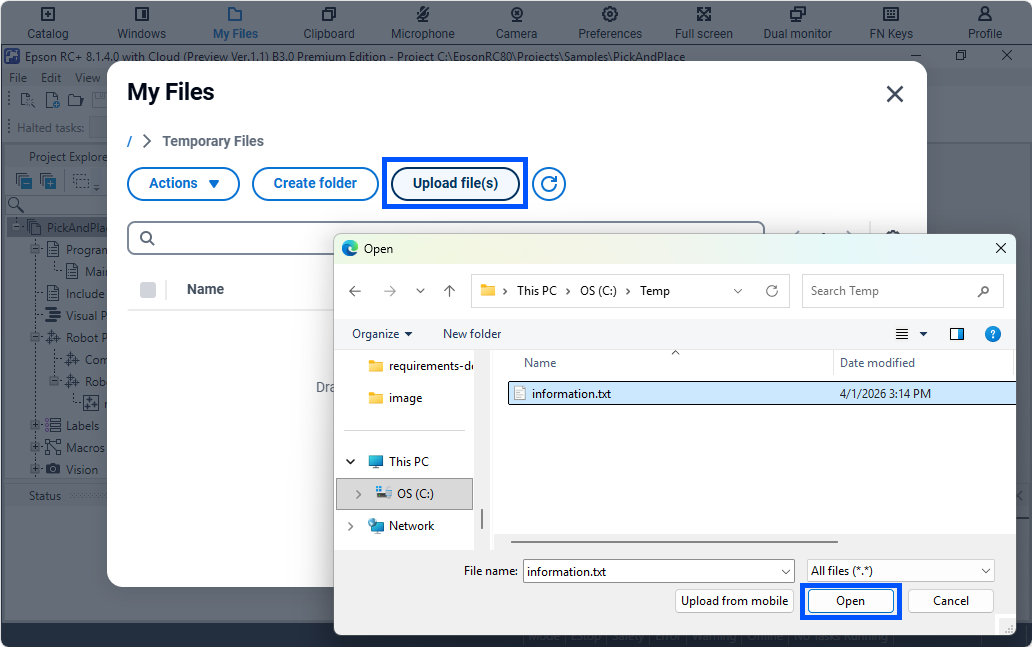Screen dimensions: 1032x647
Task: Refresh the Temp folder listing
Action: click(772, 291)
